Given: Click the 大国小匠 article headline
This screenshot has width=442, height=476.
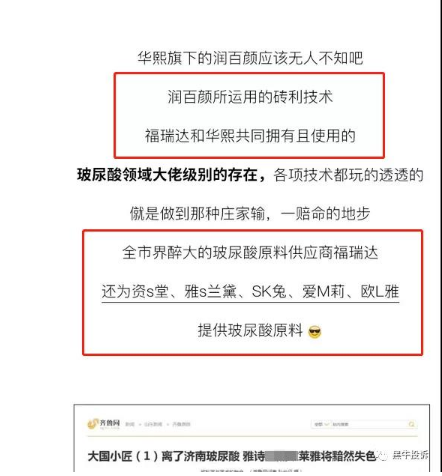Looking at the screenshot, I should tap(232, 456).
